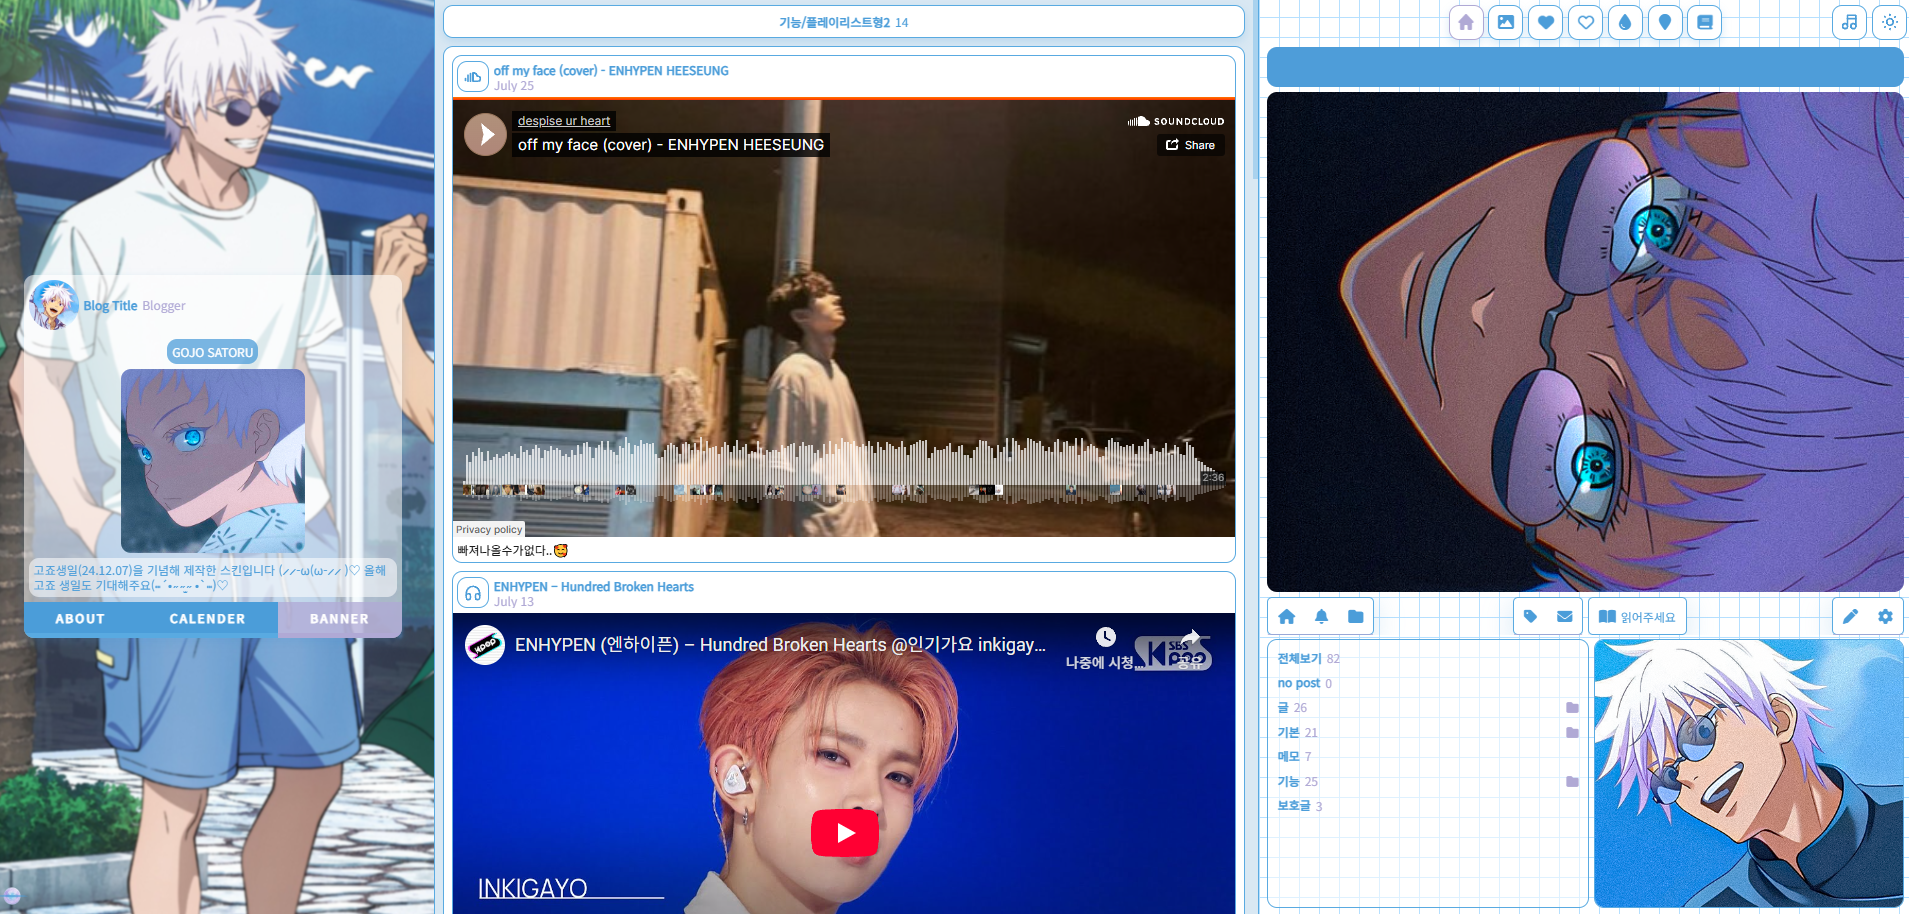Open the folder icon next to the bell
Image resolution: width=1909 pixels, height=914 pixels.
1356,617
